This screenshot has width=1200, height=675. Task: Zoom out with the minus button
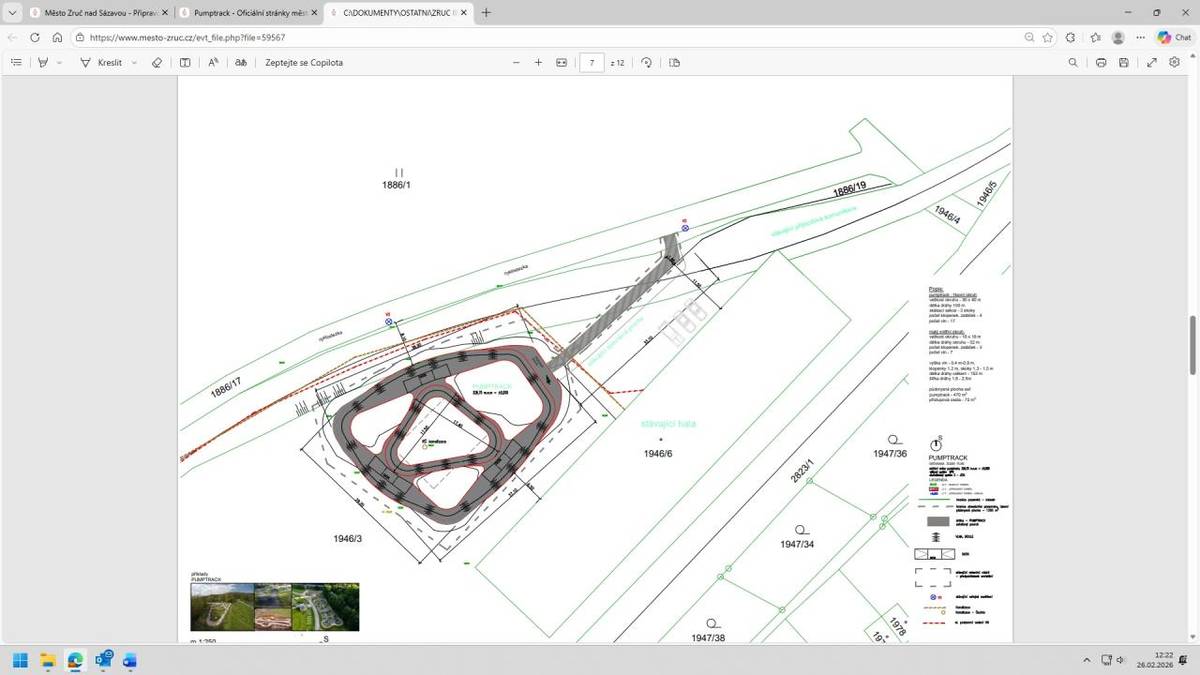click(516, 62)
